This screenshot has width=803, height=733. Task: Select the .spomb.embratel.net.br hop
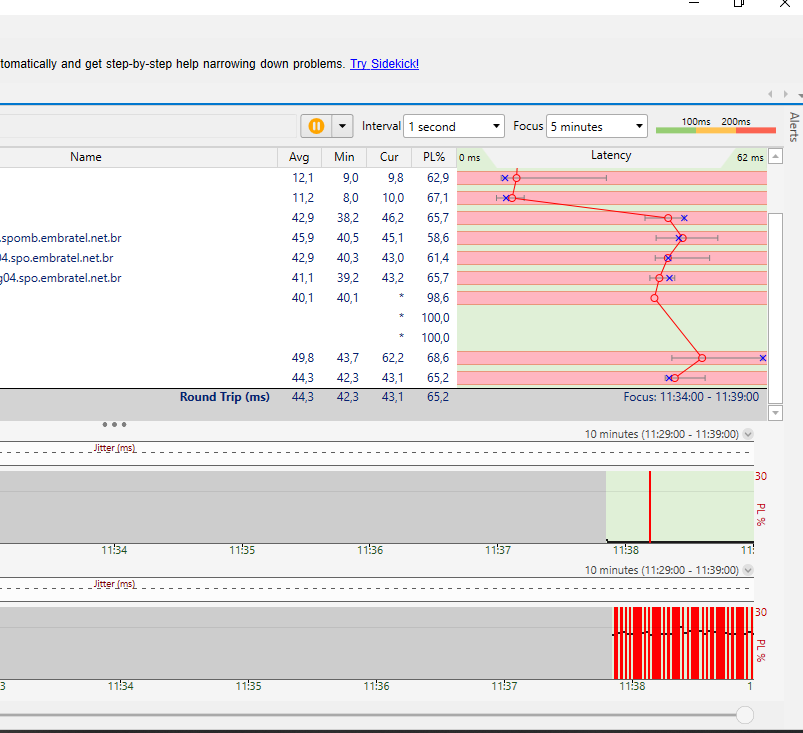point(61,238)
